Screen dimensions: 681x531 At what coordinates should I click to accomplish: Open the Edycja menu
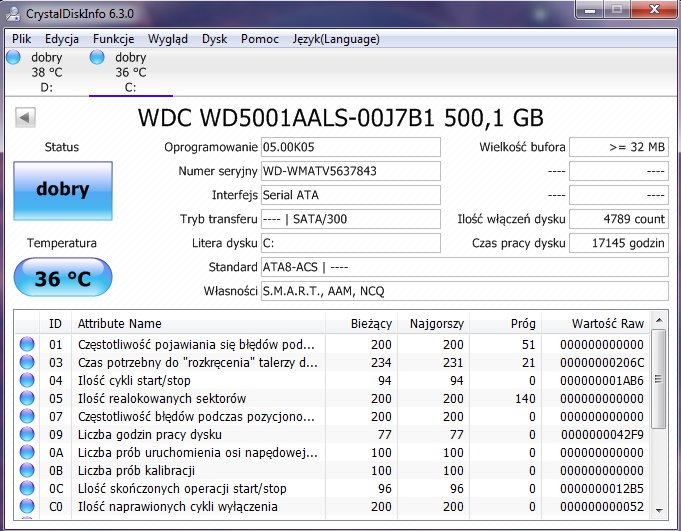(62, 39)
